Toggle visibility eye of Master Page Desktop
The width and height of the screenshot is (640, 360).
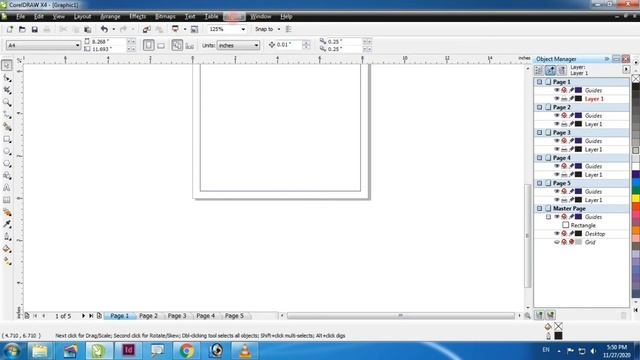point(556,234)
